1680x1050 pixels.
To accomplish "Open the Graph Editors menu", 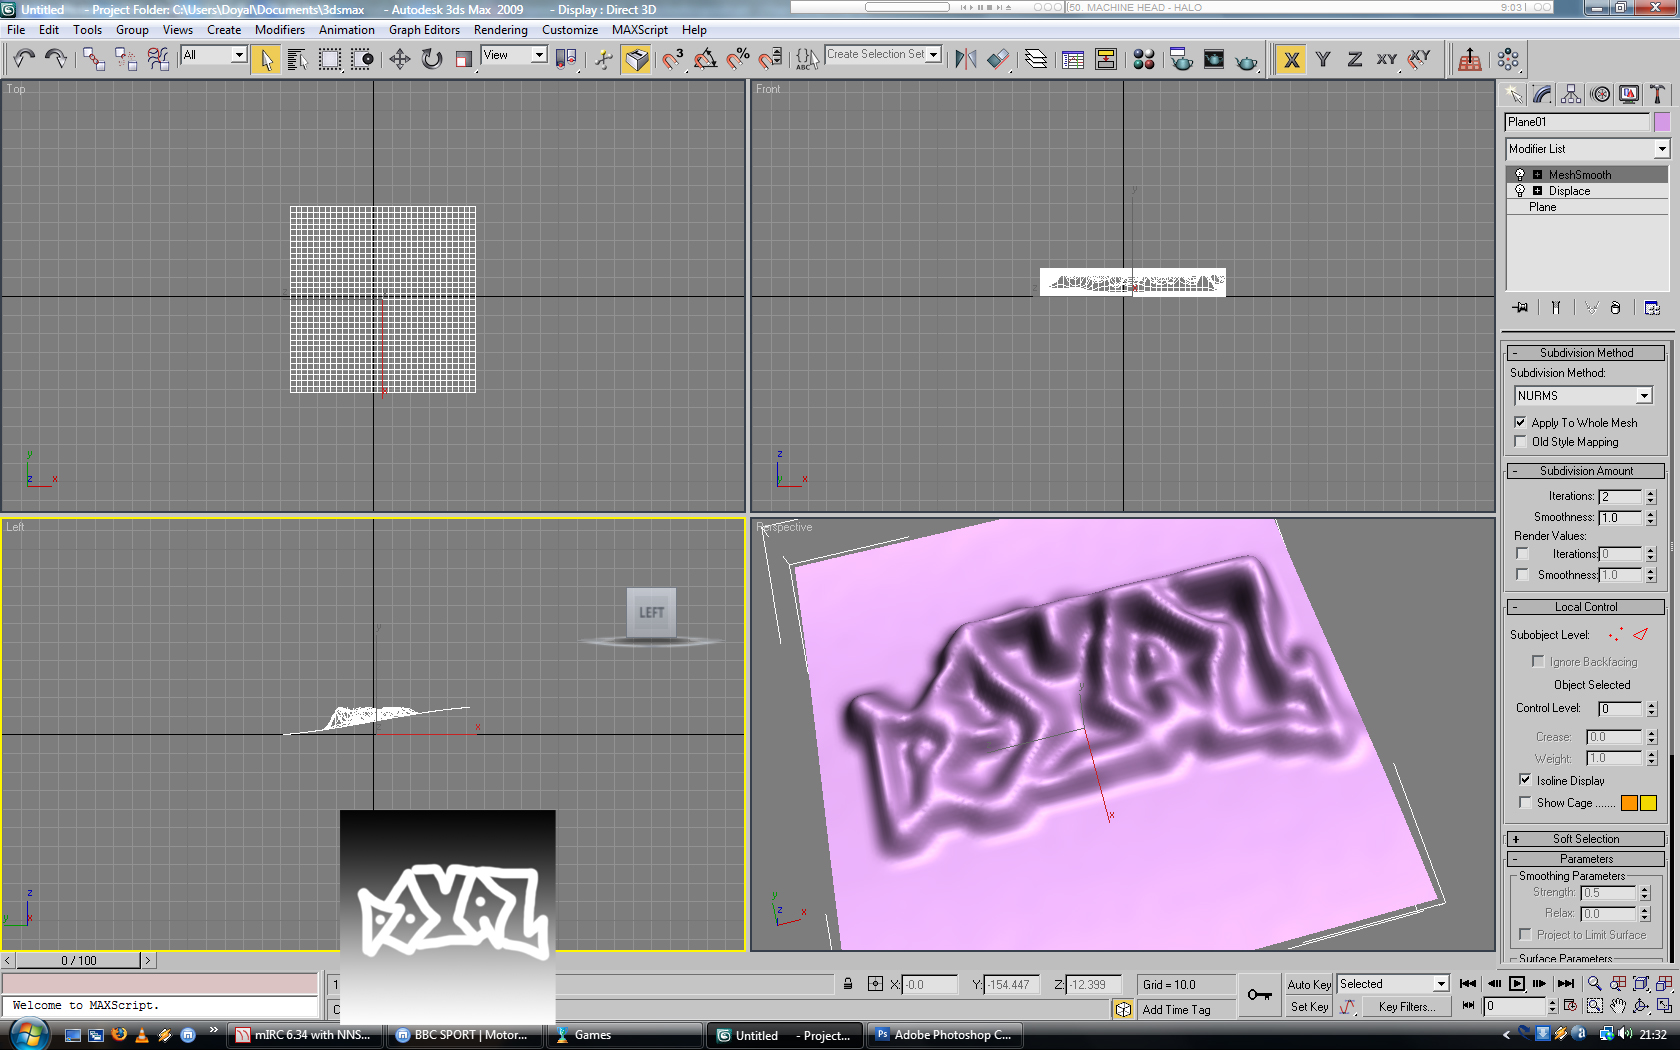I will [424, 30].
